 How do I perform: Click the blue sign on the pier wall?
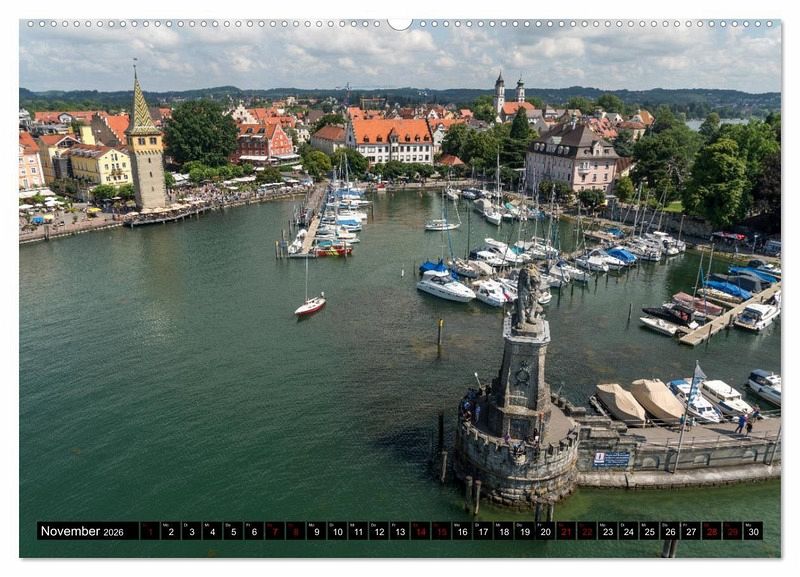click(x=611, y=459)
